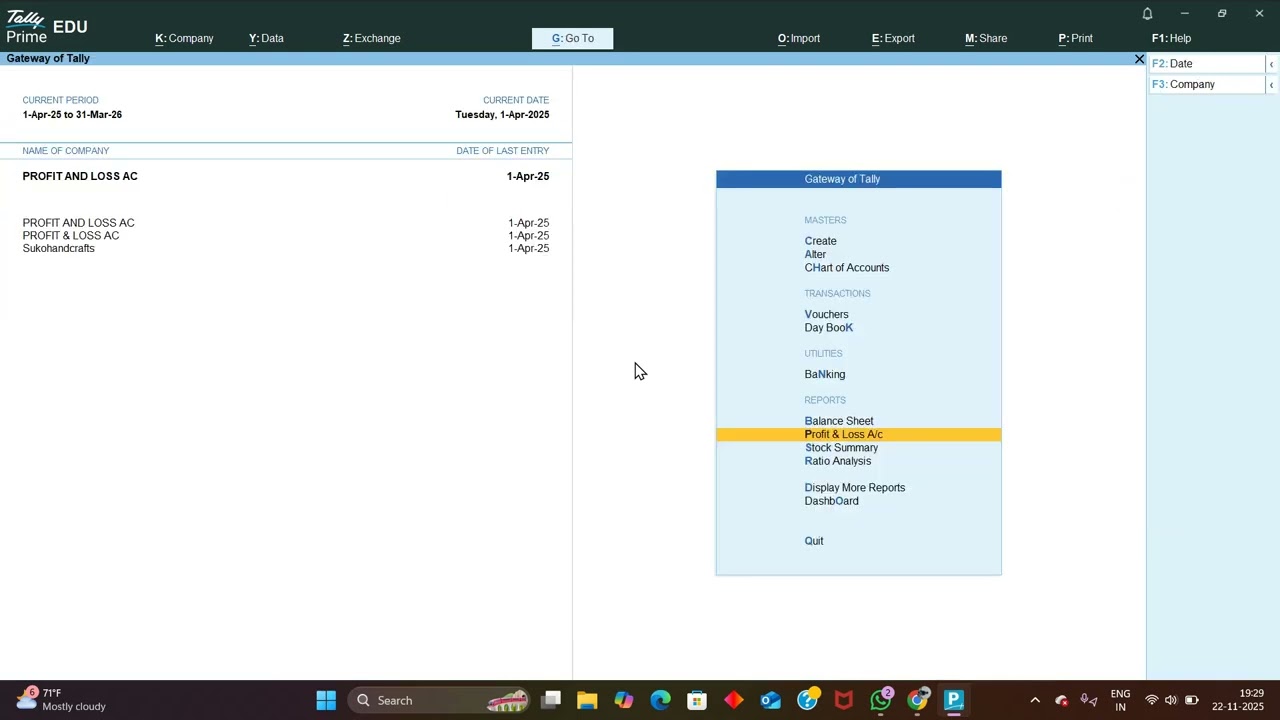Open the red diamond app on taskbar
This screenshot has height=720, width=1280.
(x=734, y=700)
